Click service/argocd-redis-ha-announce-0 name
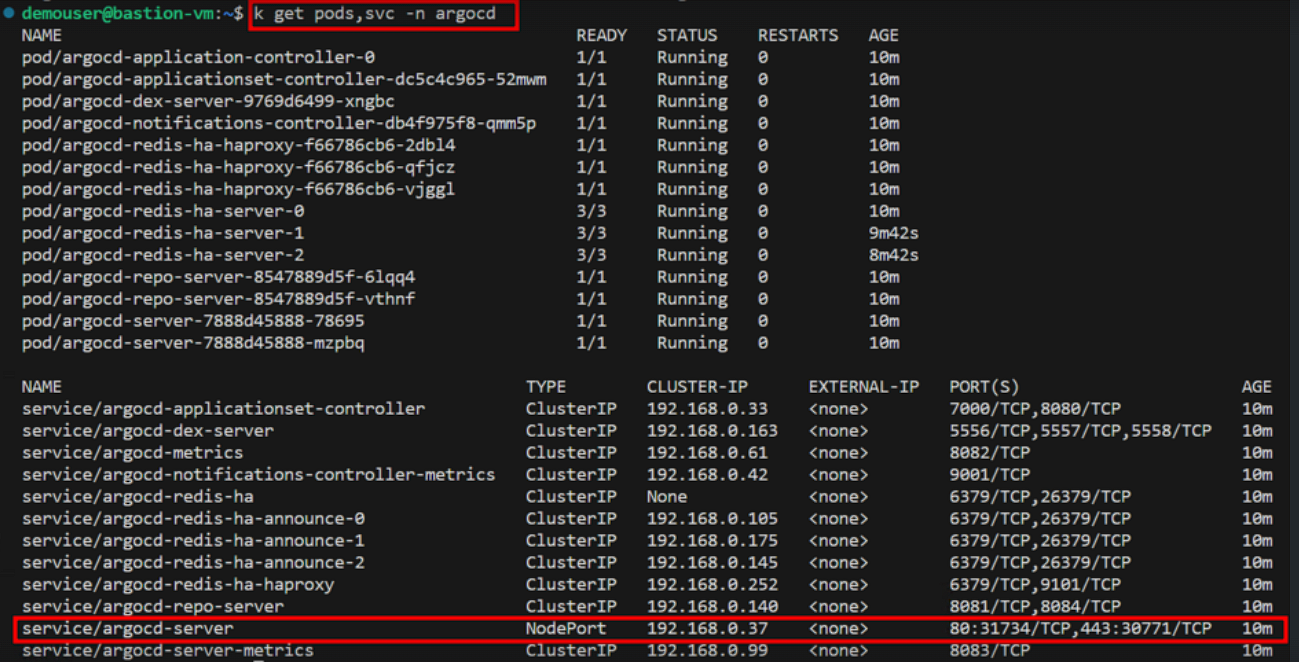This screenshot has height=662, width=1299. pos(193,518)
